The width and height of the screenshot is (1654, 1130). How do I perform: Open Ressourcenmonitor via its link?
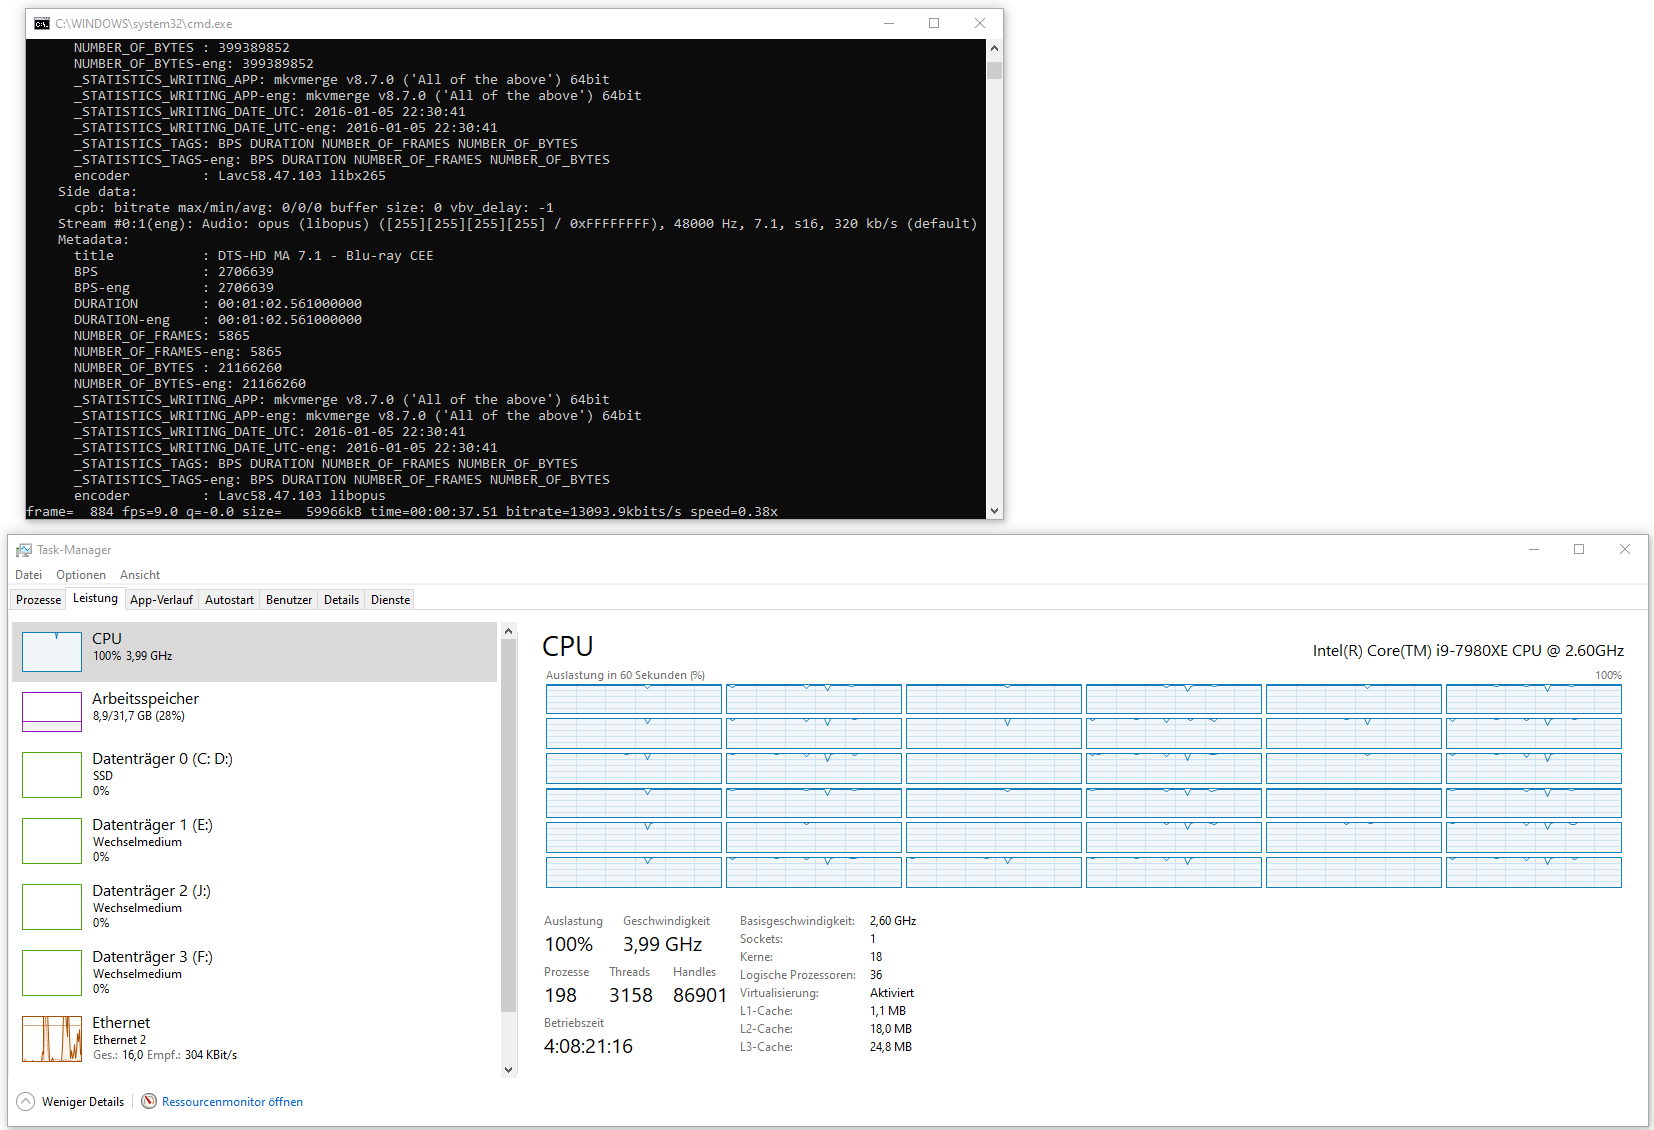tap(232, 1102)
